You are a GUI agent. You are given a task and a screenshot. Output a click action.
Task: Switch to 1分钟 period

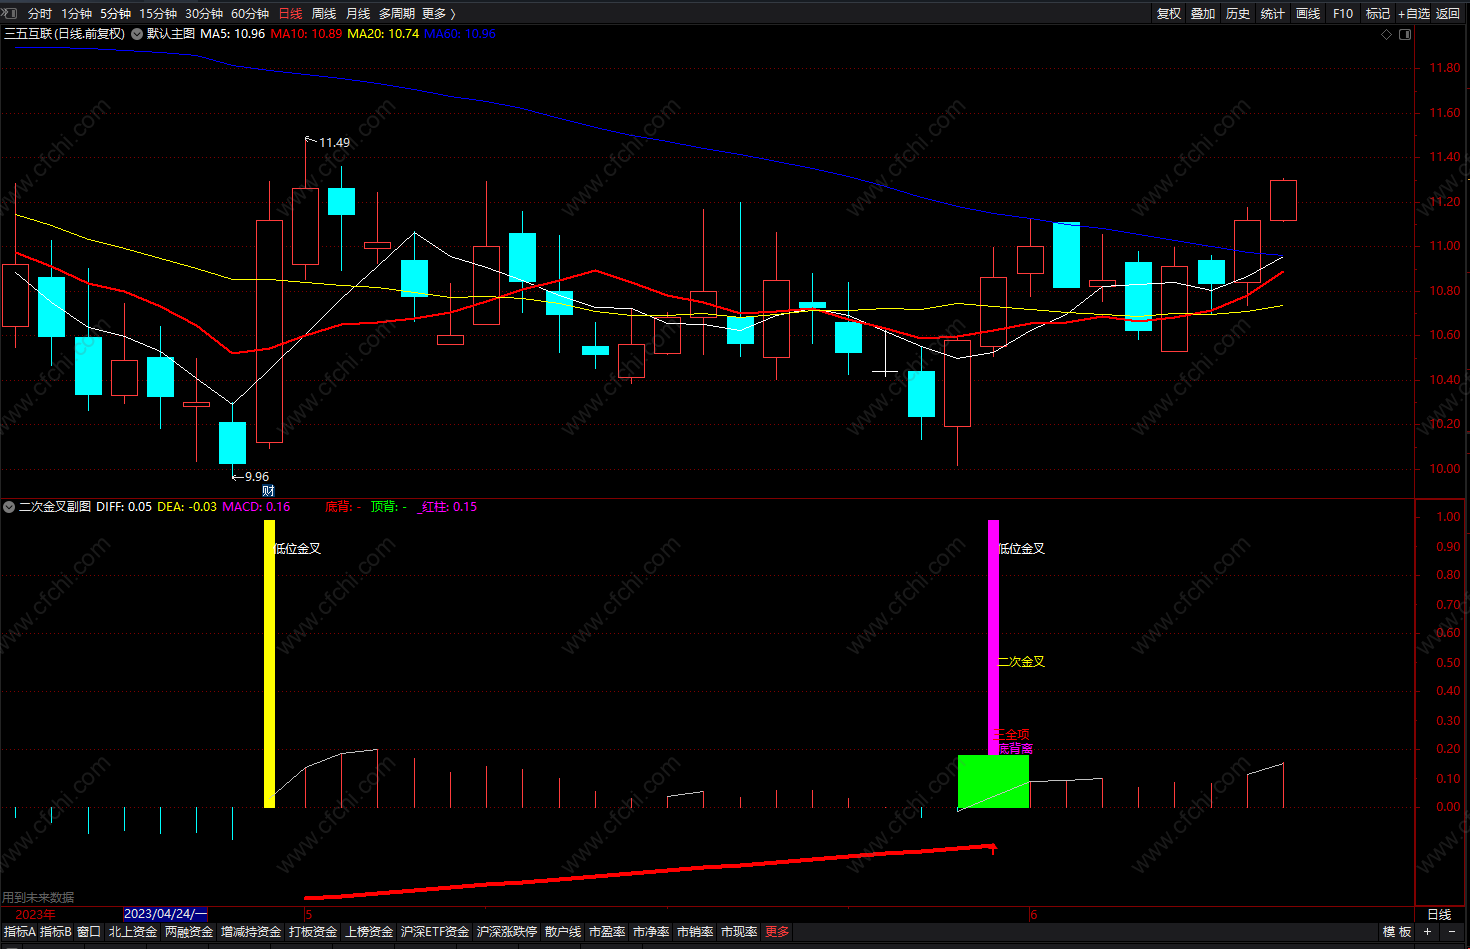pyautogui.click(x=77, y=14)
